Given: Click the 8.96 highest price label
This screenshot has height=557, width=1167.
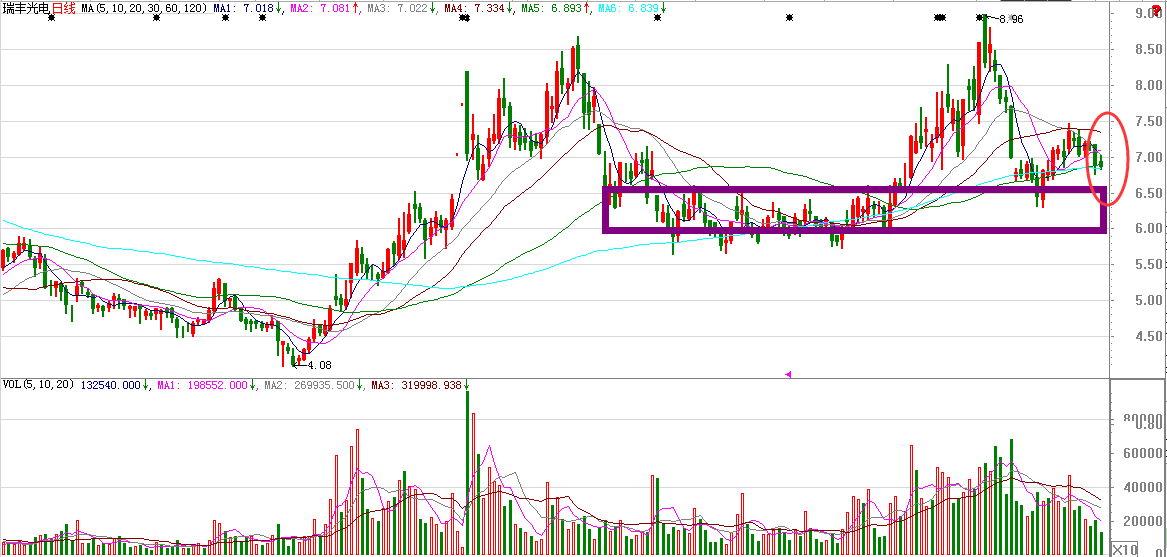Looking at the screenshot, I should 1011,19.
